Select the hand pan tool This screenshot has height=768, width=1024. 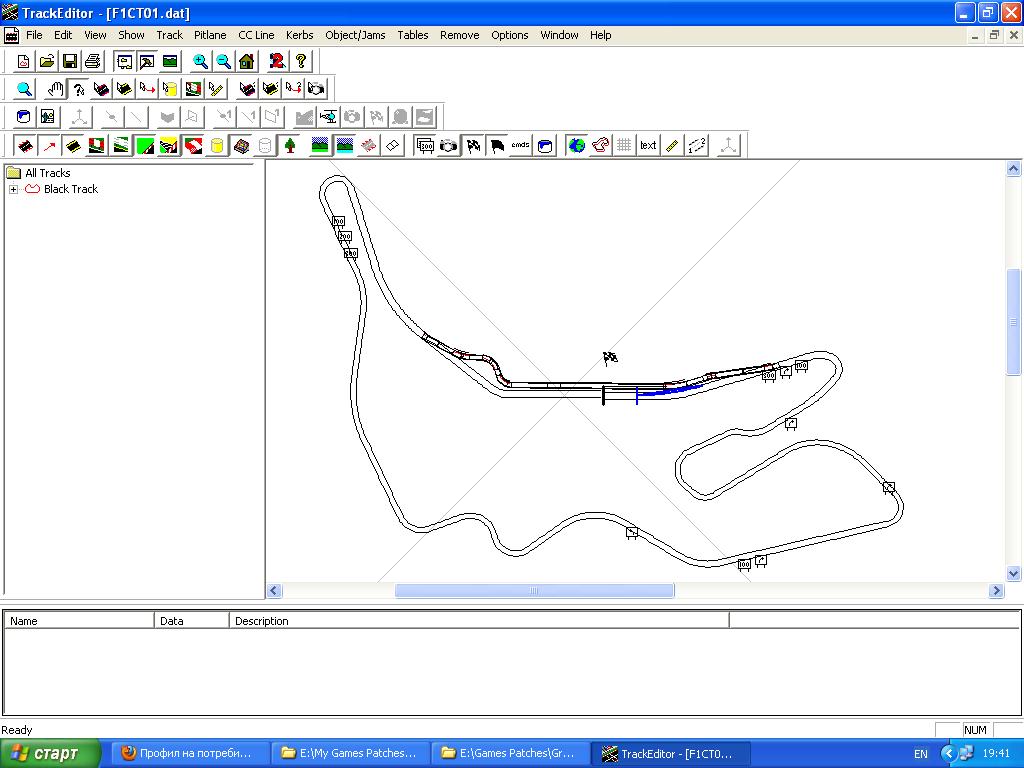56,89
